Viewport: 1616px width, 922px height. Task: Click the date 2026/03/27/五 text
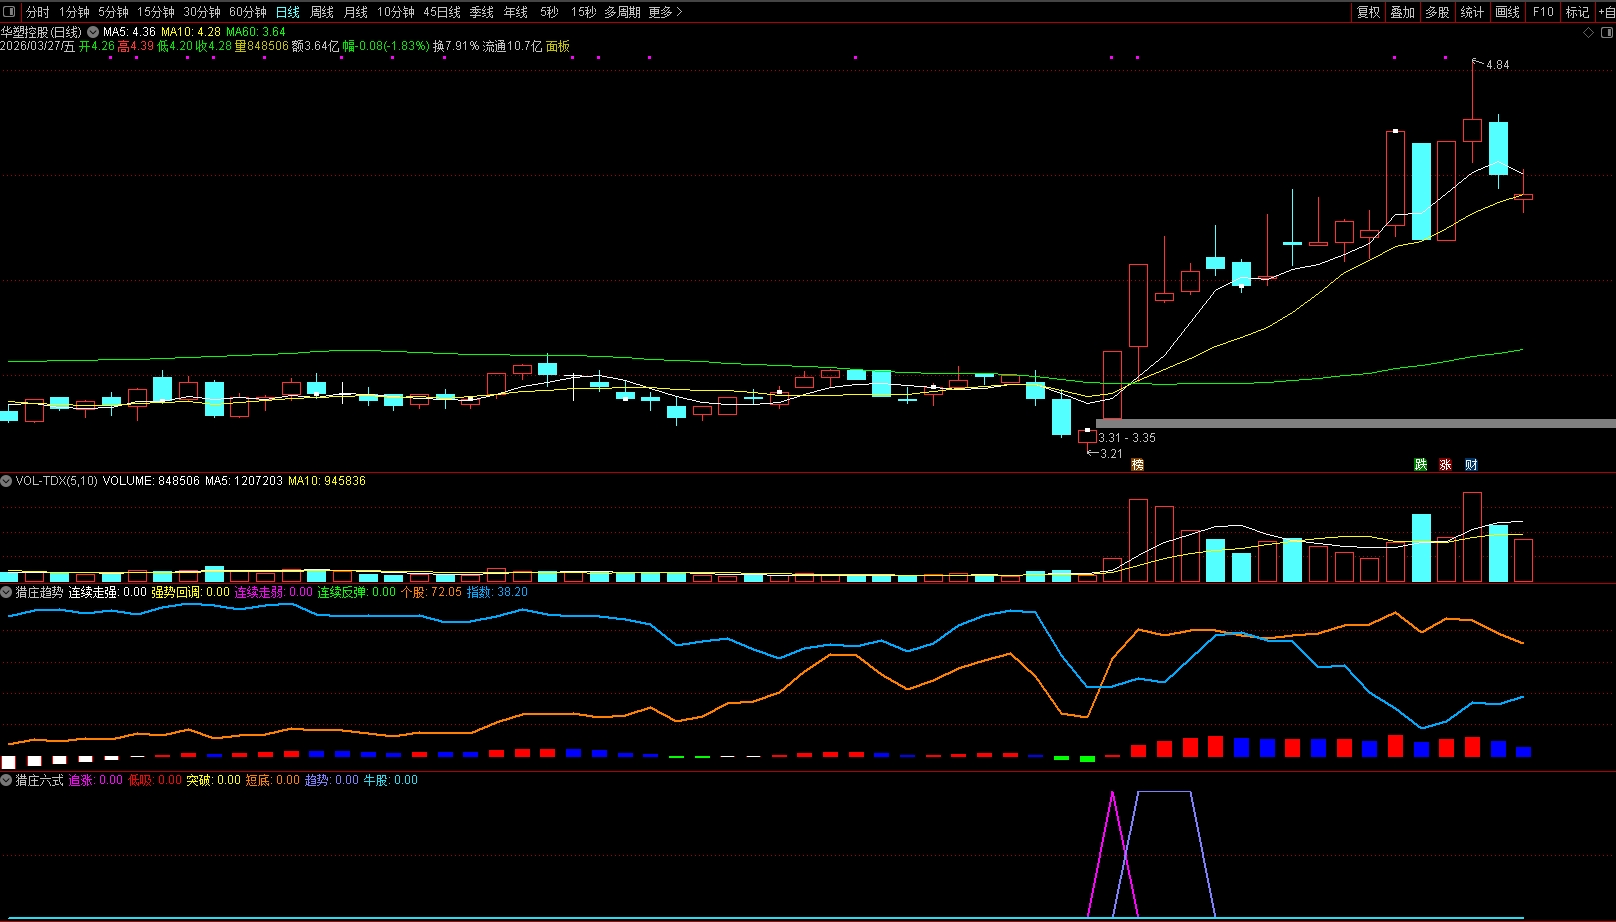tap(38, 46)
